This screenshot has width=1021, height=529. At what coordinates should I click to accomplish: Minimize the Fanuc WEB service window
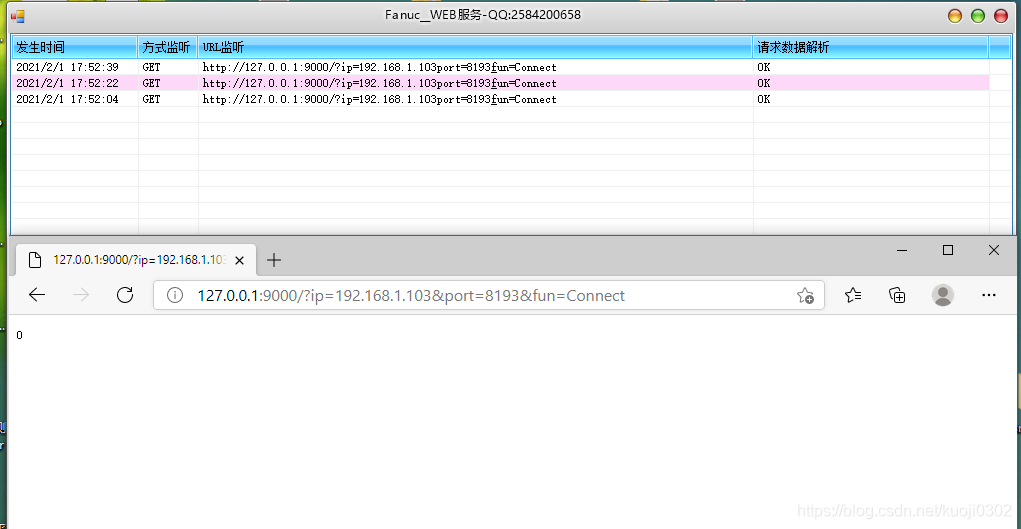955,16
